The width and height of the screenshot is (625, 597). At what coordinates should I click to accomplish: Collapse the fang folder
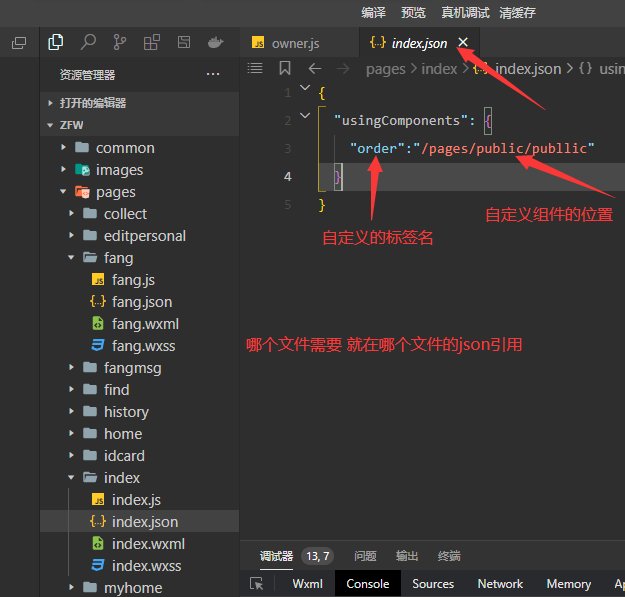pyautogui.click(x=71, y=258)
